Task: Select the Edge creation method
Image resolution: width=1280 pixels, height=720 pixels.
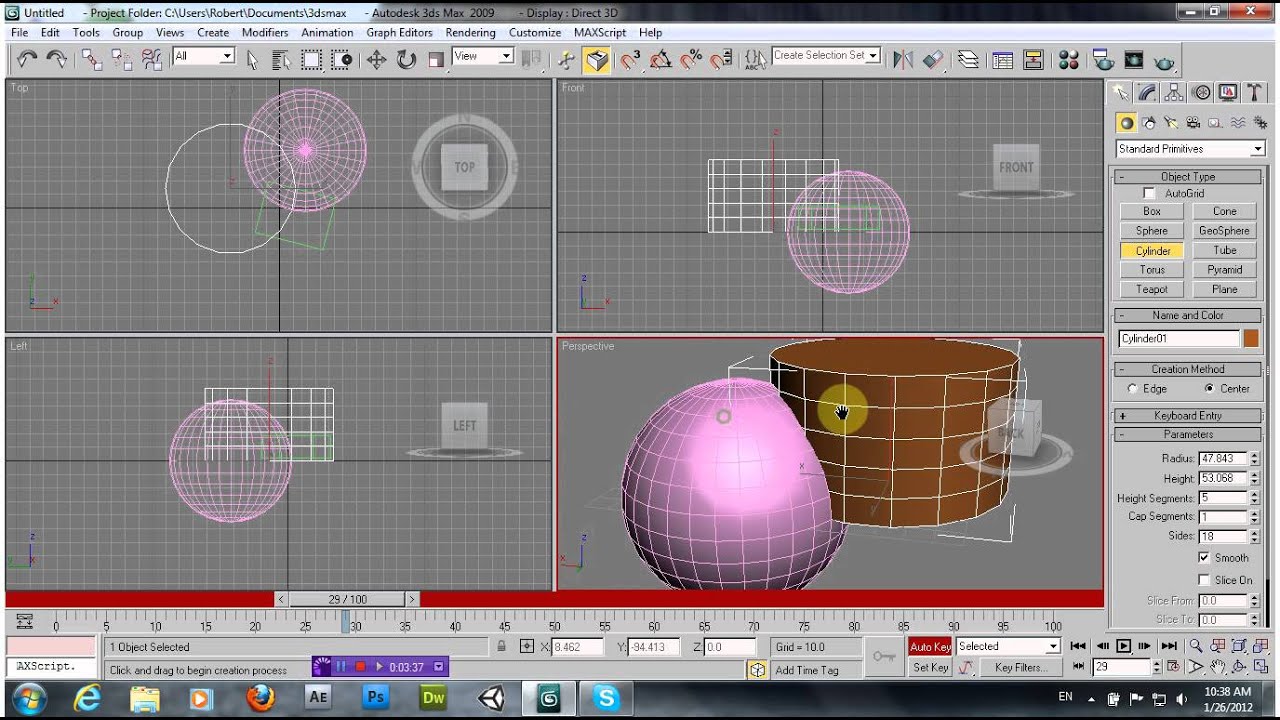Action: point(1133,388)
